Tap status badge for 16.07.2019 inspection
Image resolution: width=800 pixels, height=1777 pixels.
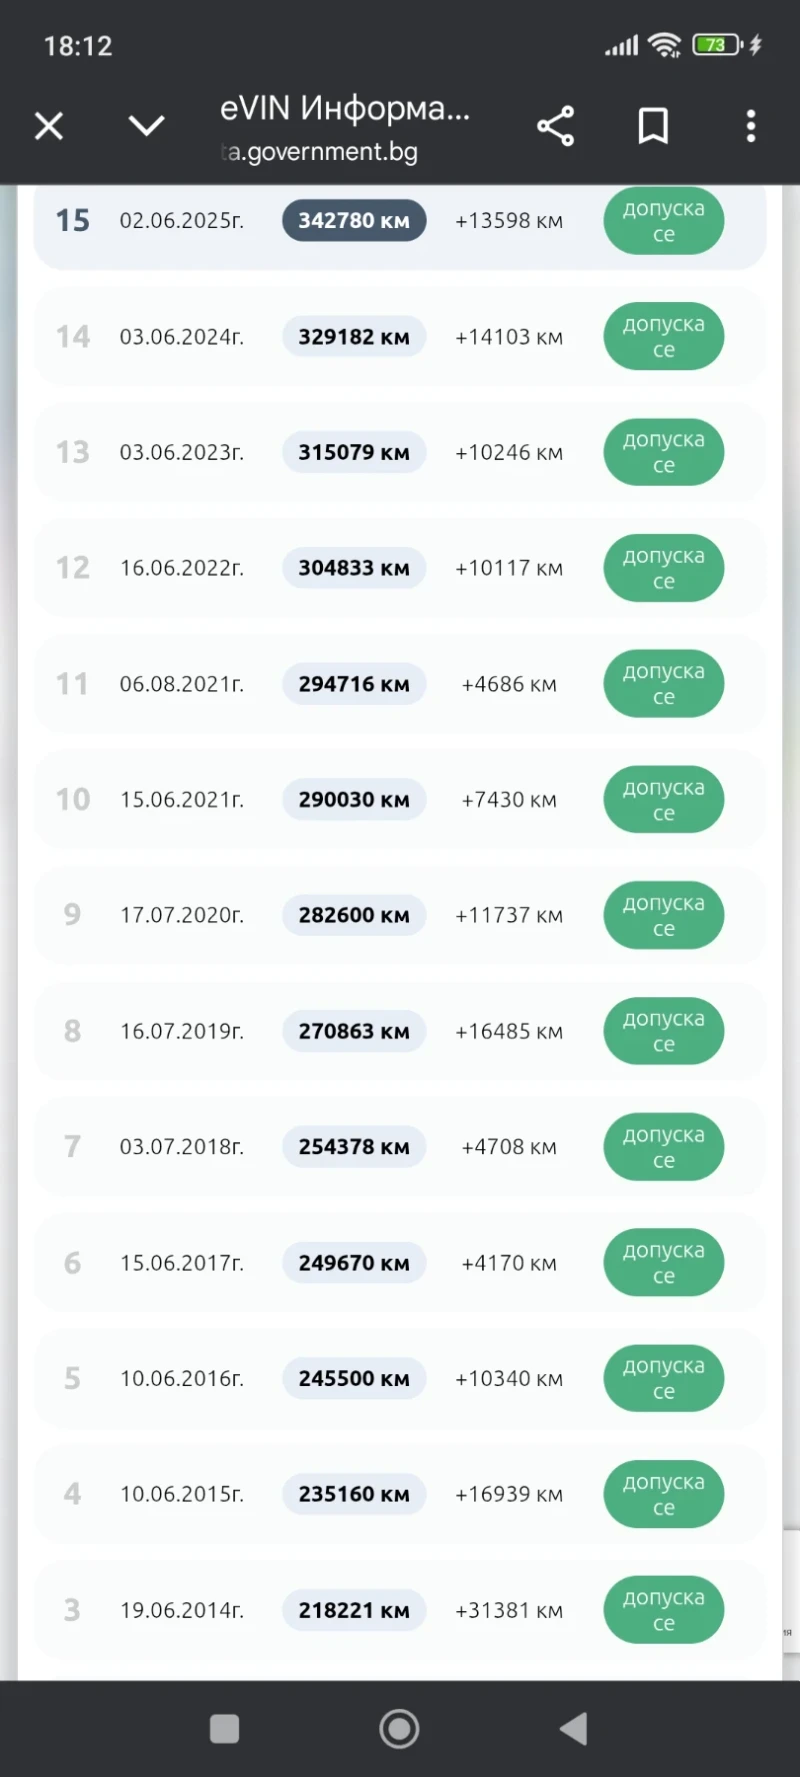663,1031
